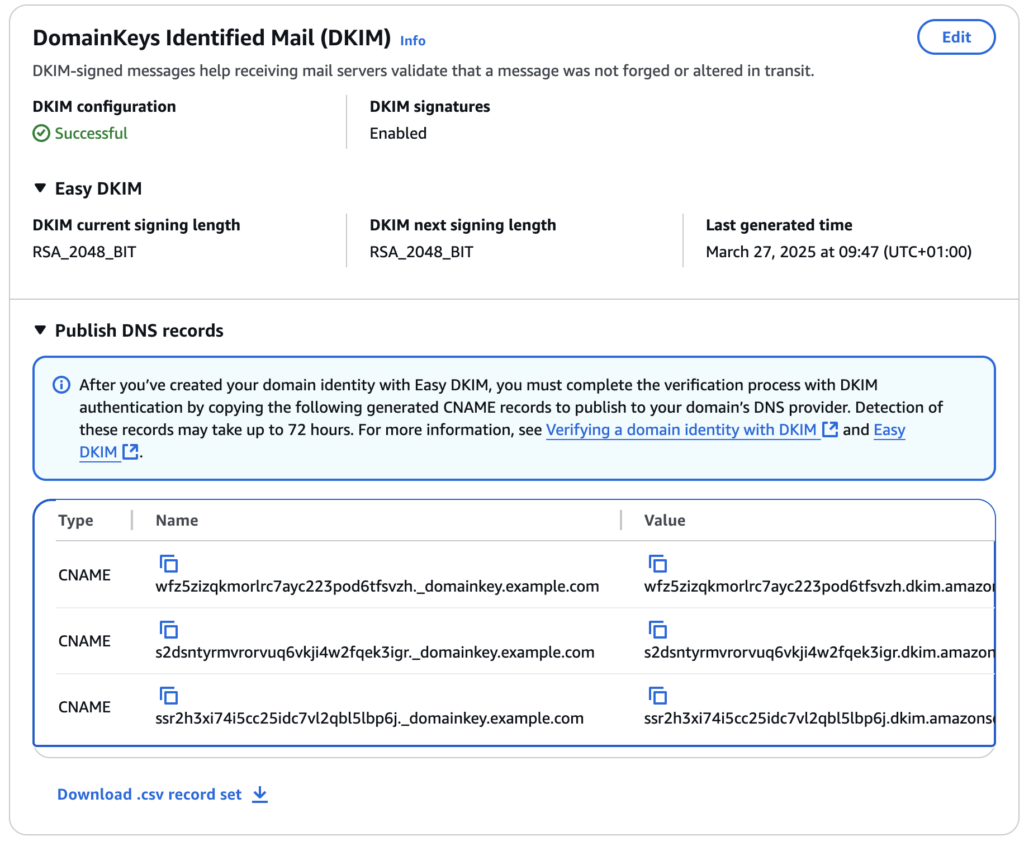The width and height of the screenshot is (1024, 841).
Task: Follow the Easy DKIM documentation link
Action: (889, 430)
